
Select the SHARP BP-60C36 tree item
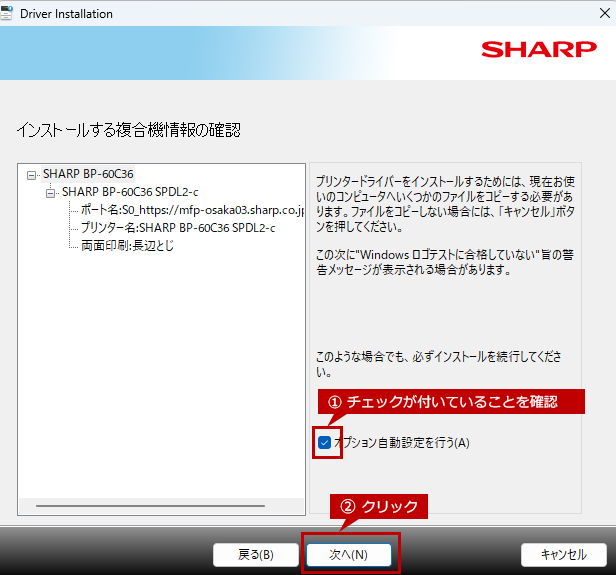point(88,174)
